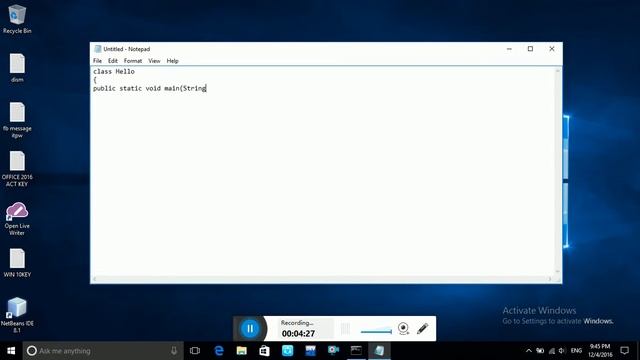Open the clock showing 9:45 PM
This screenshot has width=640, height=360.
click(x=600, y=351)
